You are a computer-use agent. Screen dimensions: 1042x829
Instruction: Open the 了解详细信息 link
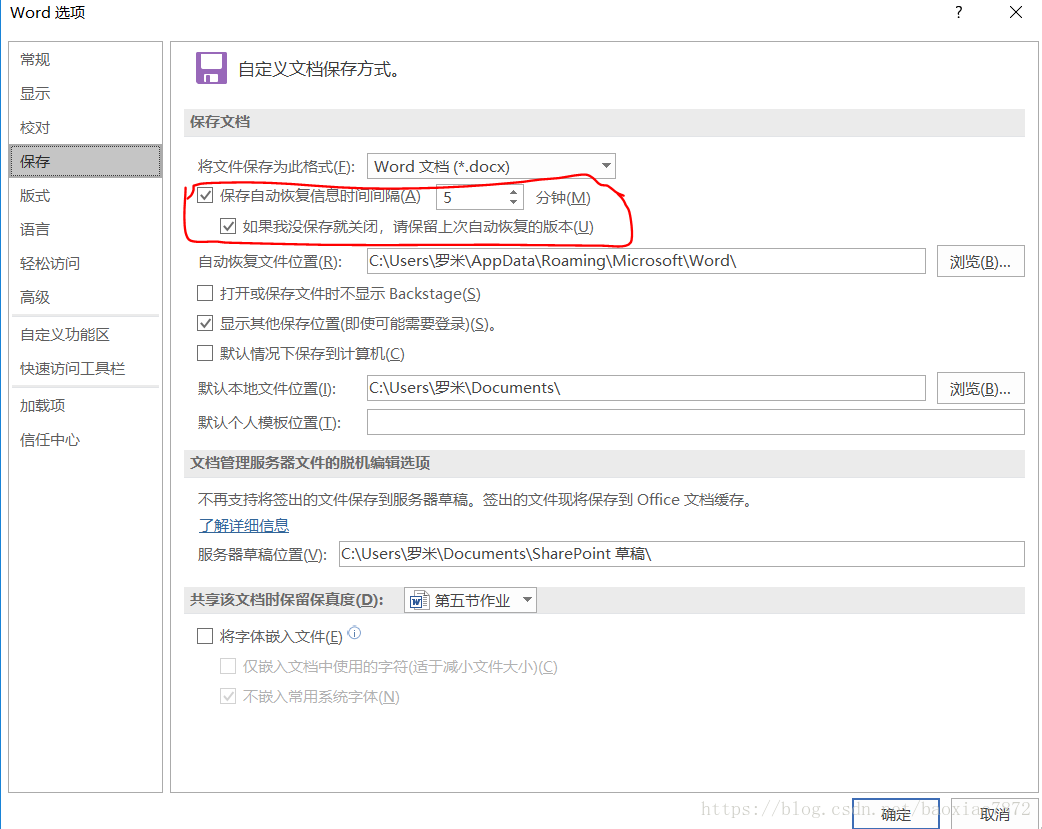pos(244,525)
